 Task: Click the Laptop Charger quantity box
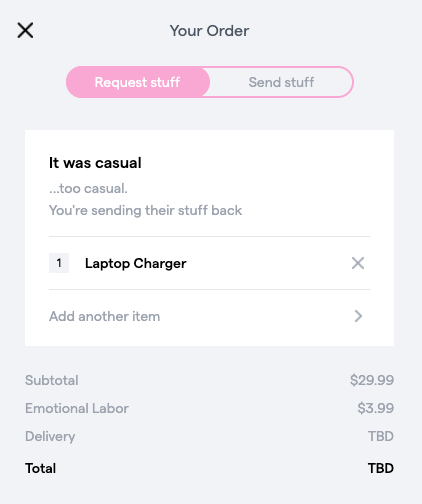click(x=59, y=263)
